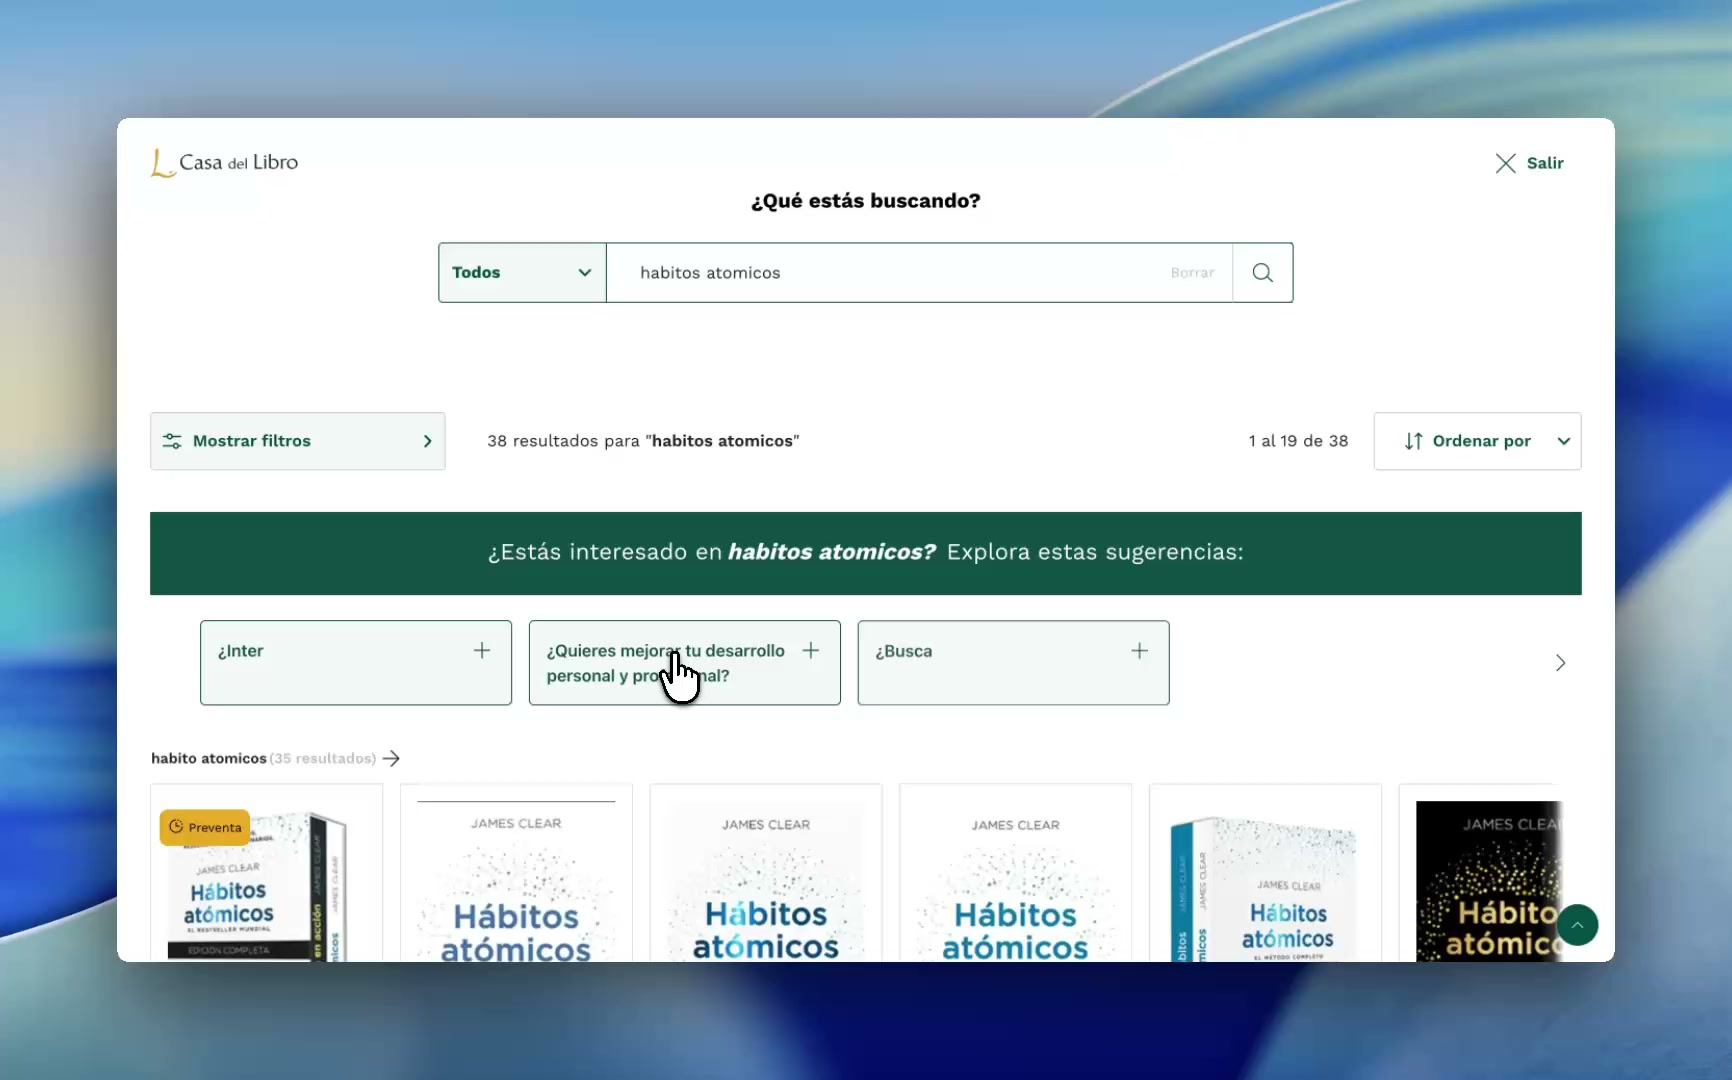The image size is (1732, 1080).
Task: Click the X icon next to Salir
Action: coord(1505,163)
